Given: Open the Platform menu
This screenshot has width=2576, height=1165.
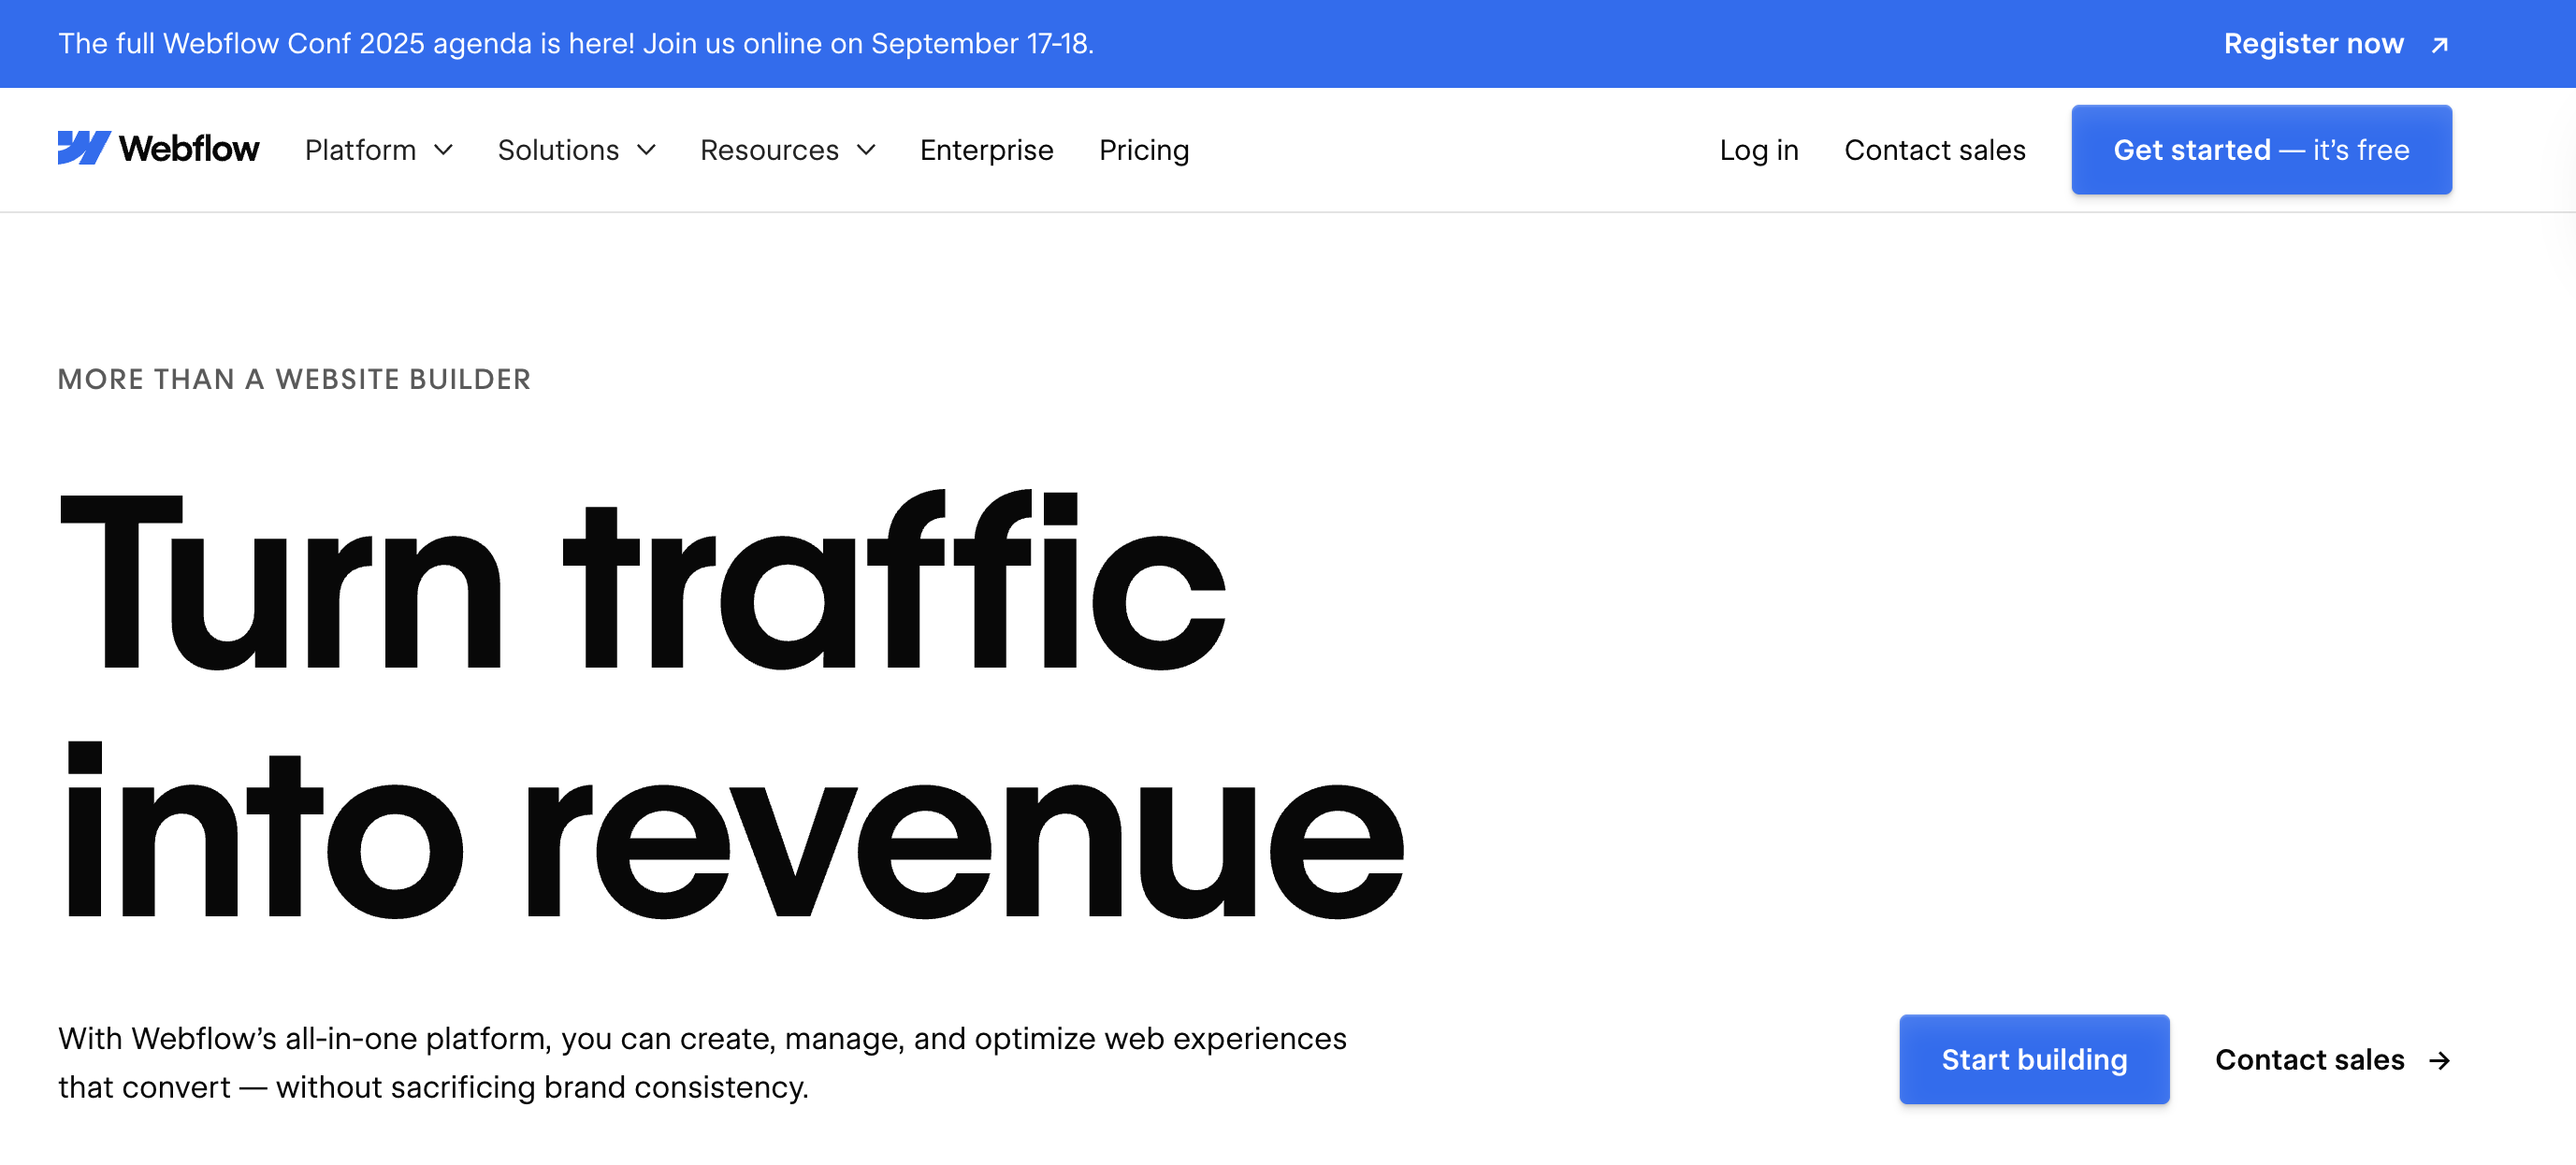Looking at the screenshot, I should [x=360, y=150].
